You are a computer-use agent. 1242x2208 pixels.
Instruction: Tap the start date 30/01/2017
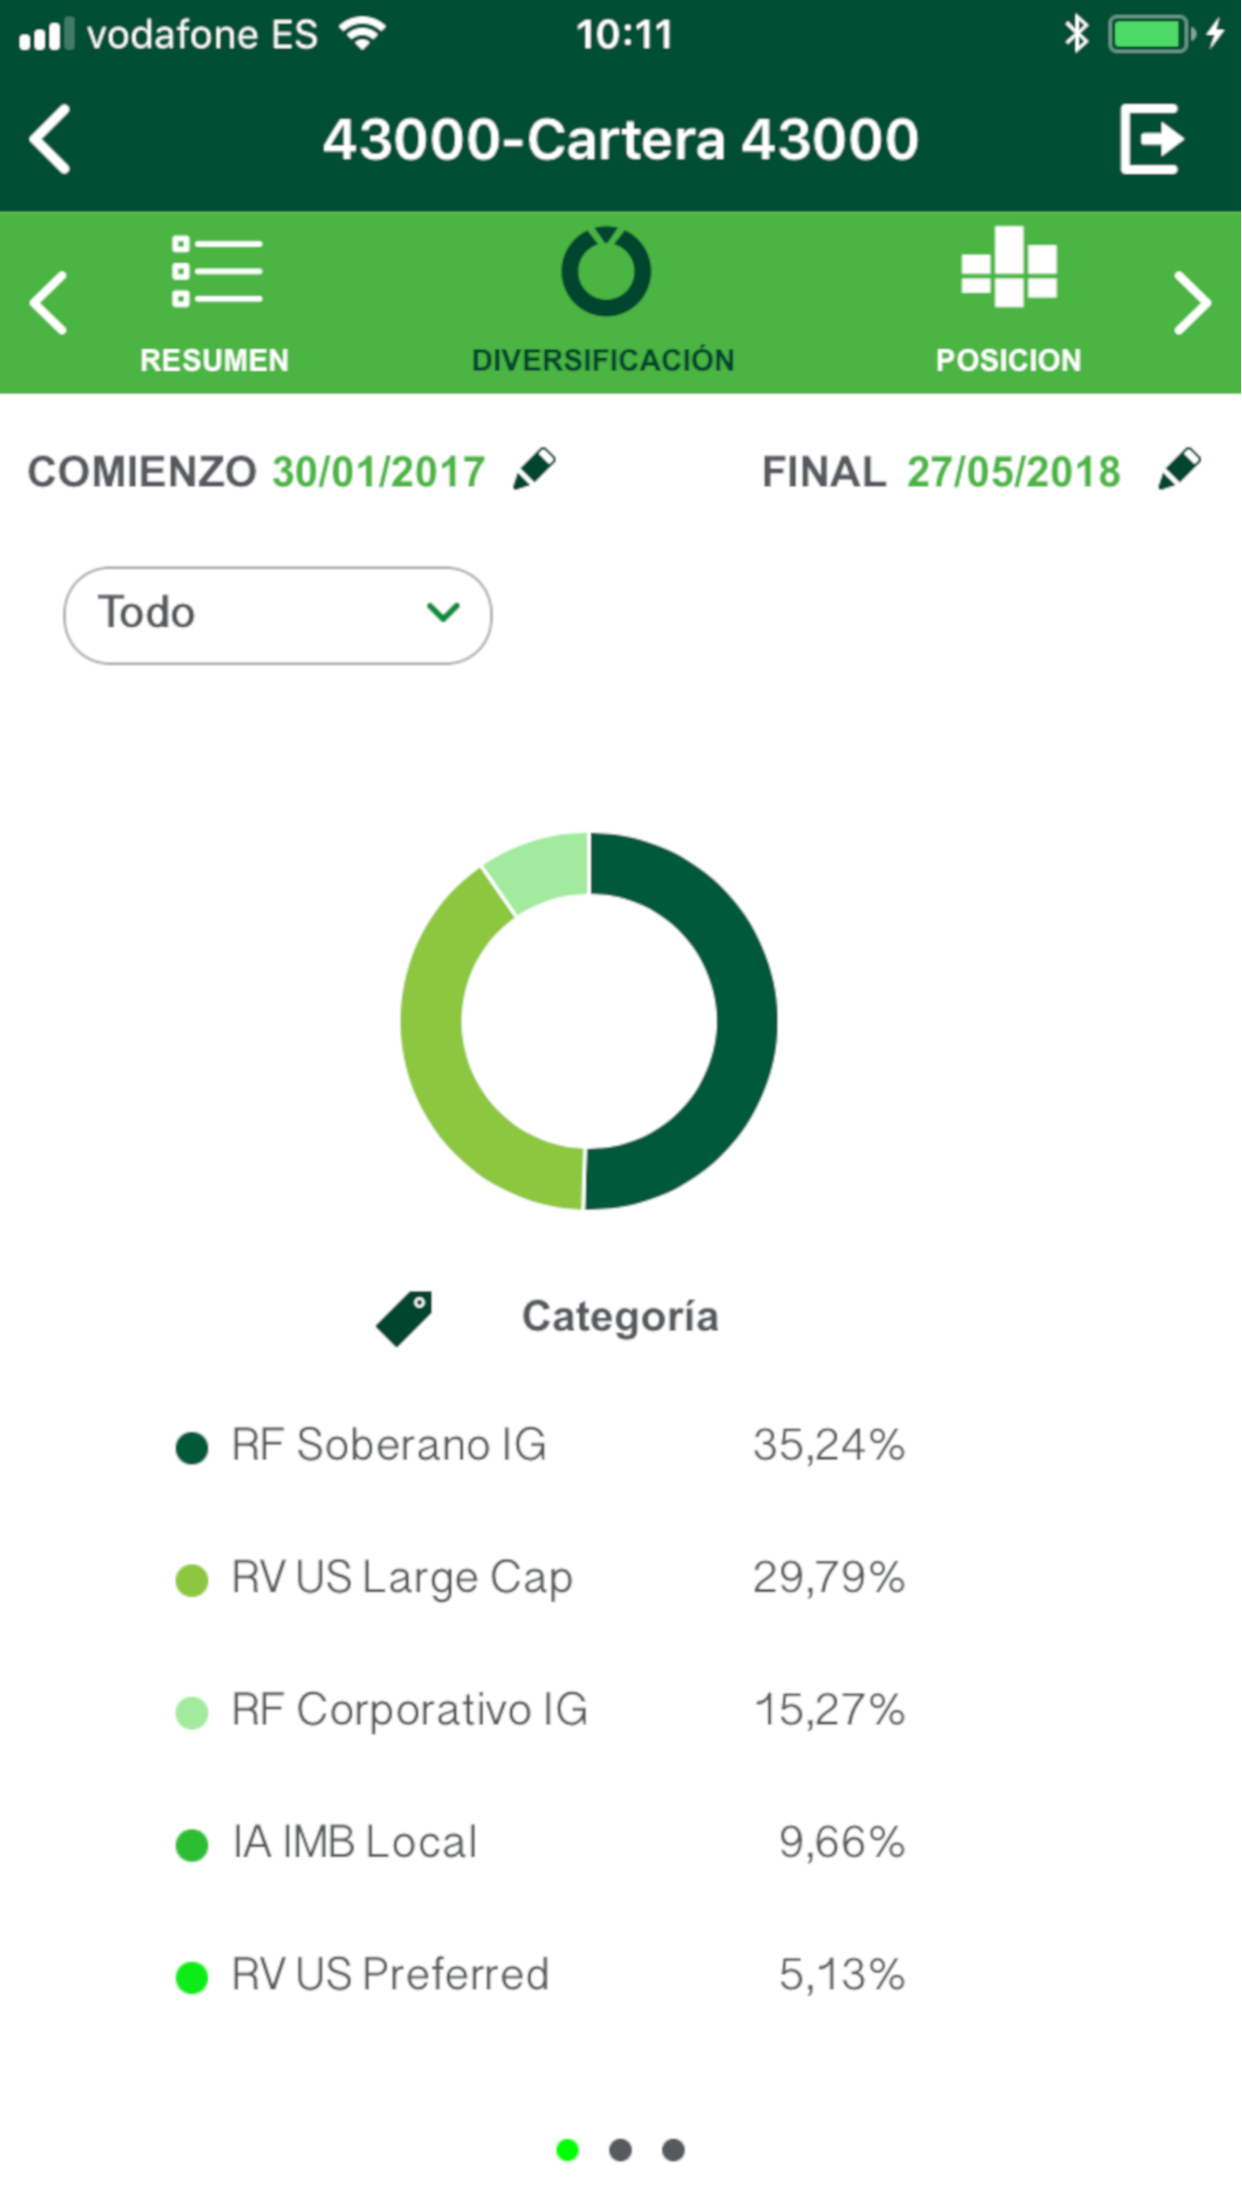tap(379, 472)
